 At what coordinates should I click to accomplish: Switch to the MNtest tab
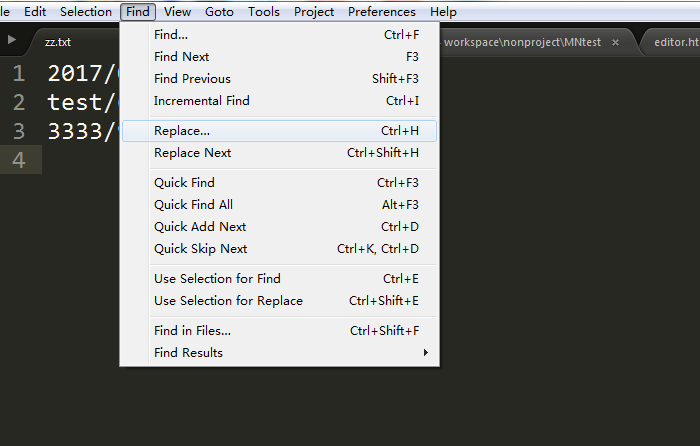click(522, 42)
